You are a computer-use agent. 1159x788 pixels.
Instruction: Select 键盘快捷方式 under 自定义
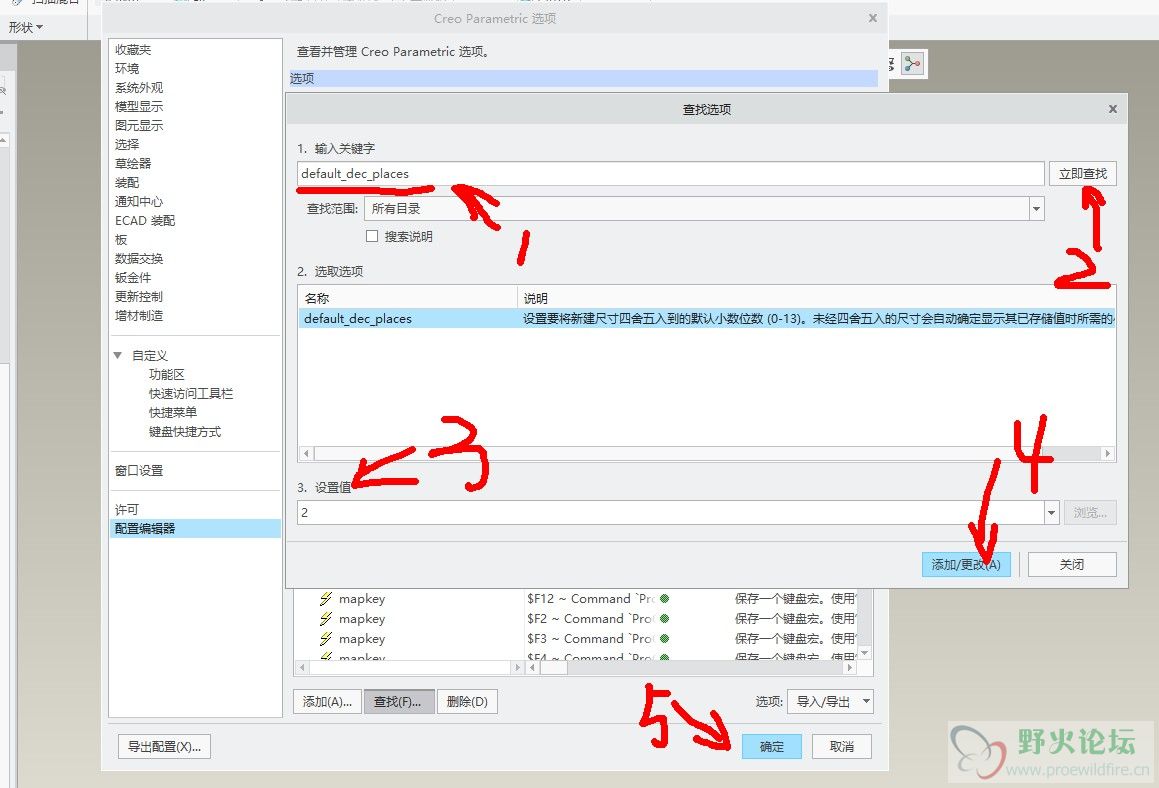point(185,432)
